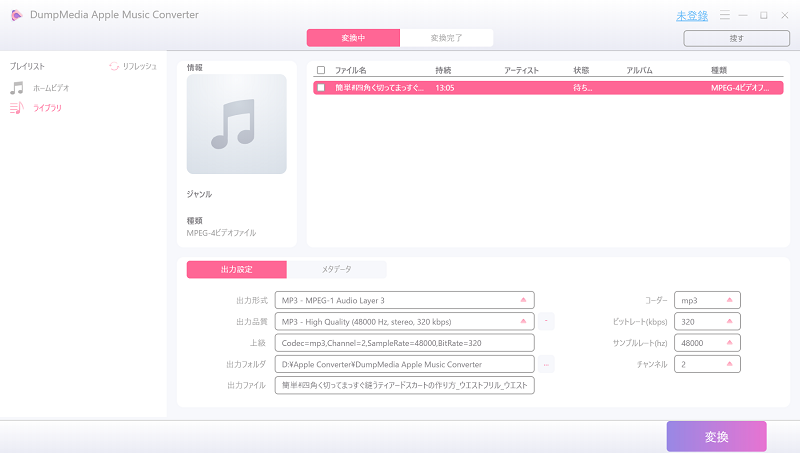Click the DumpMedia app logo icon
800x453 pixels.
point(16,15)
